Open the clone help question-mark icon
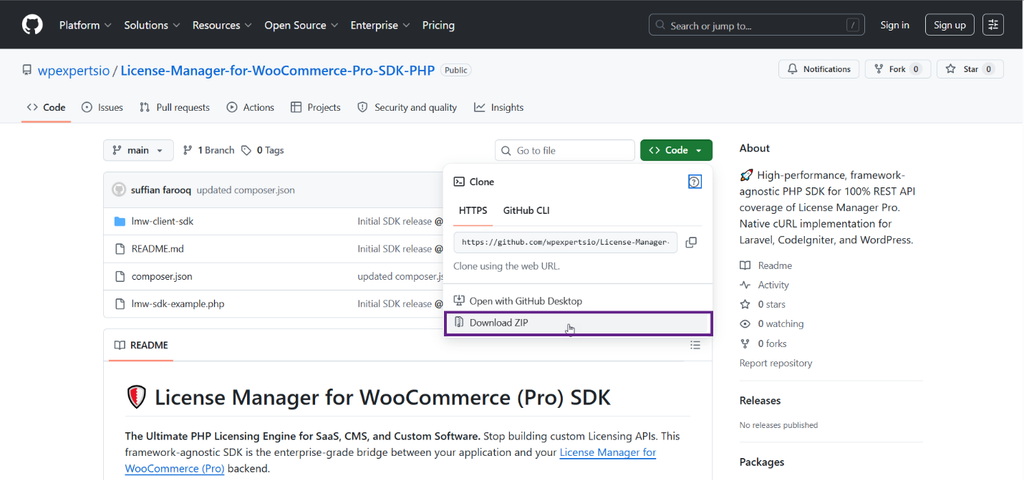Viewport: 1024px width, 480px height. click(695, 182)
